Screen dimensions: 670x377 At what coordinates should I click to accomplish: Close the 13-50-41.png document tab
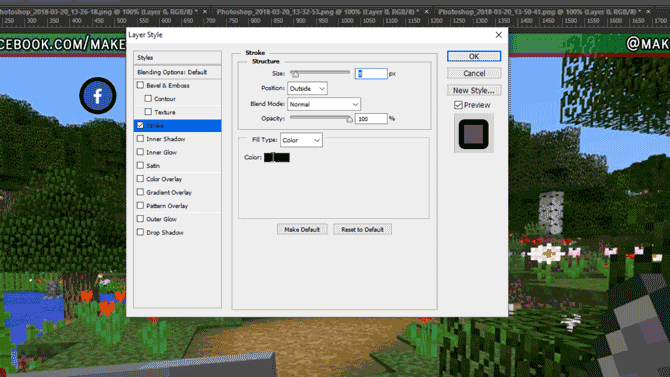click(648, 12)
